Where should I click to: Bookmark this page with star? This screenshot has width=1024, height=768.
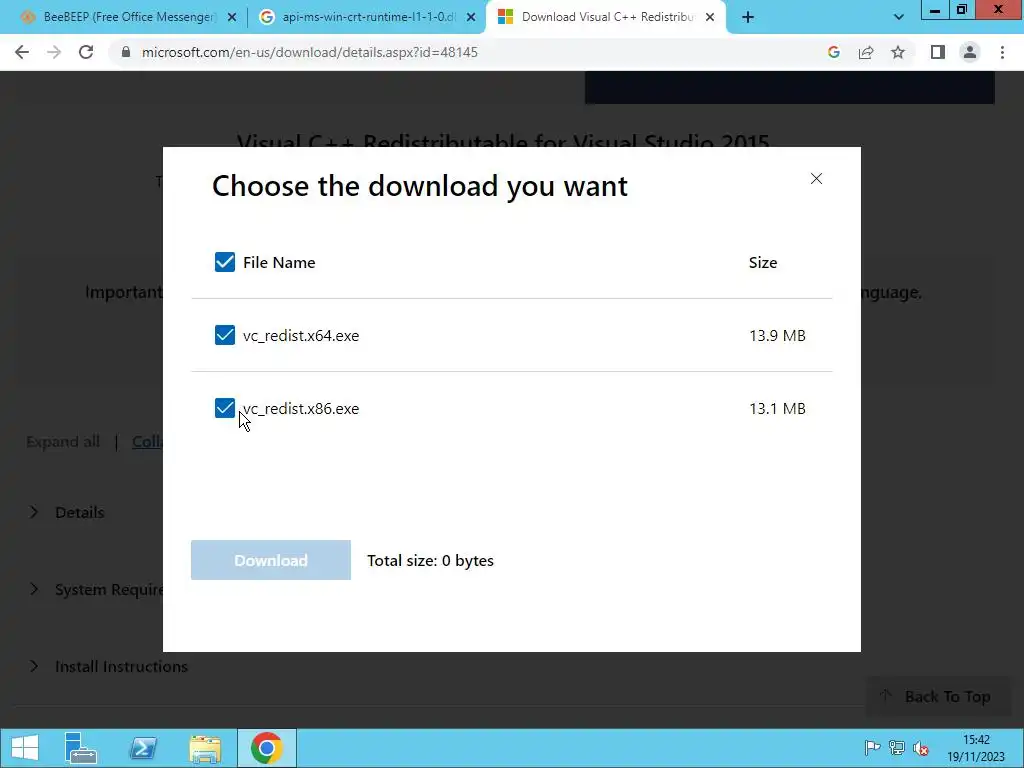point(898,52)
